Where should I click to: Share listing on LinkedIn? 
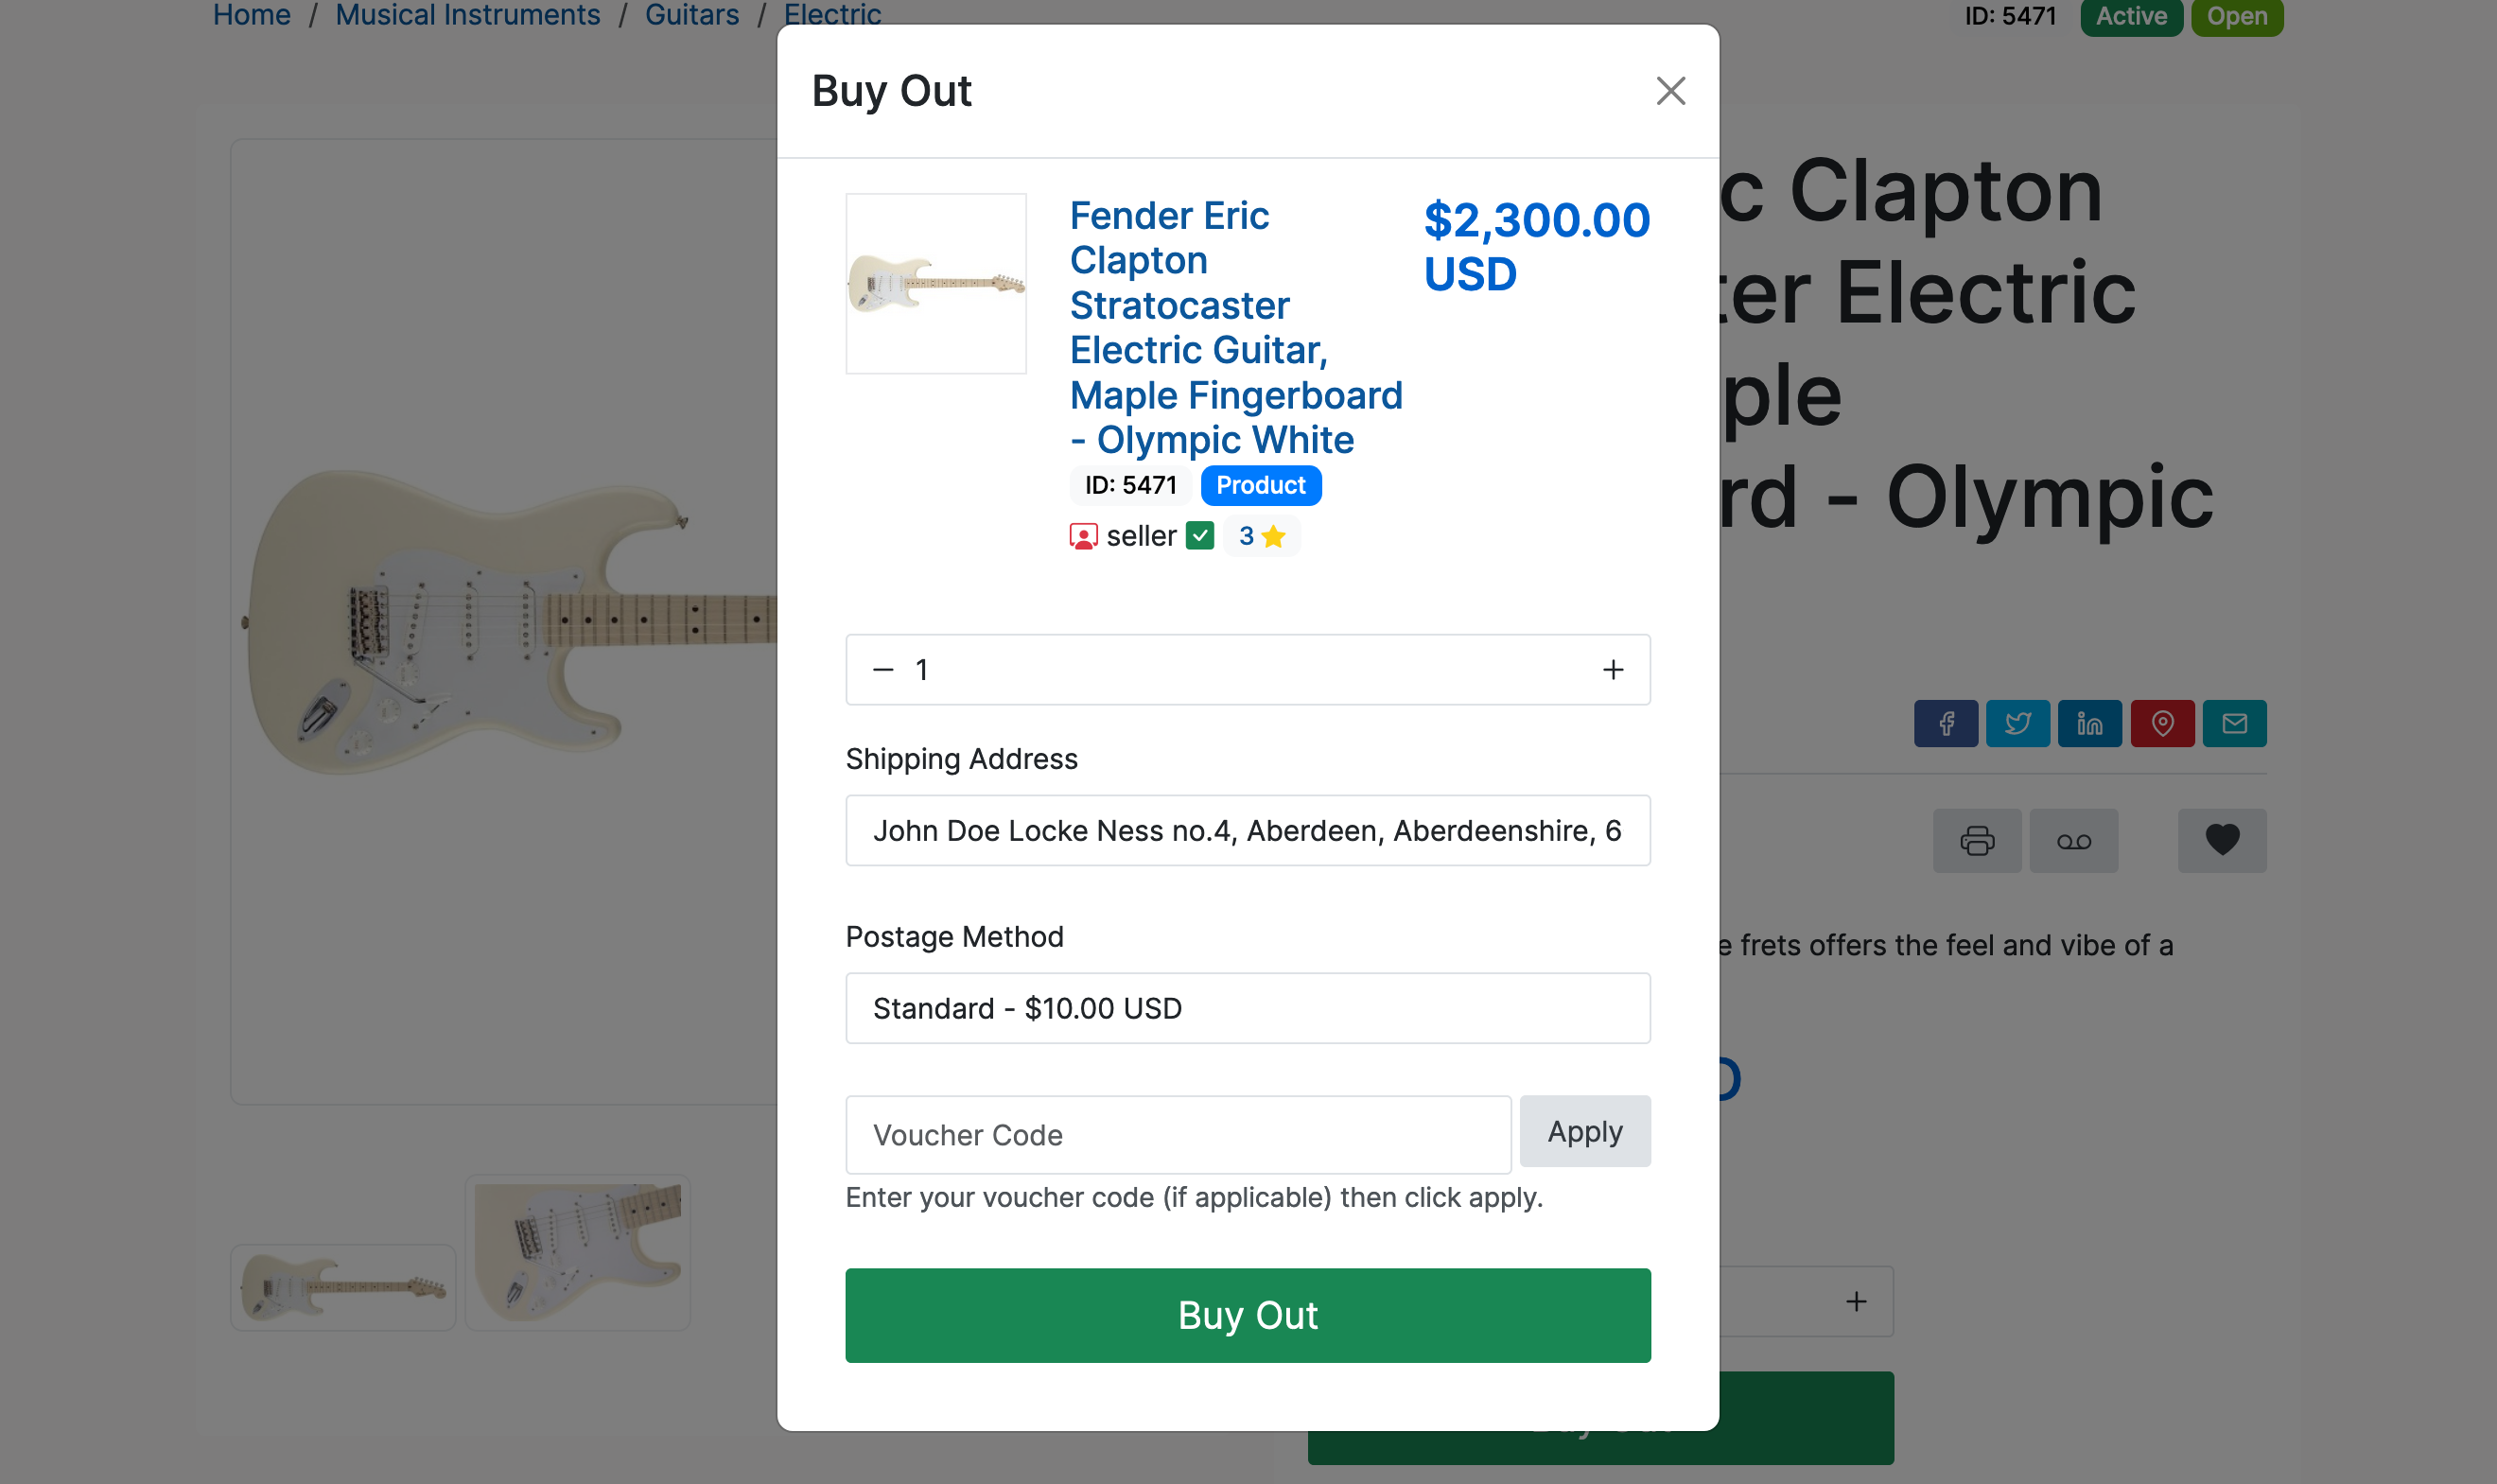(x=2089, y=723)
